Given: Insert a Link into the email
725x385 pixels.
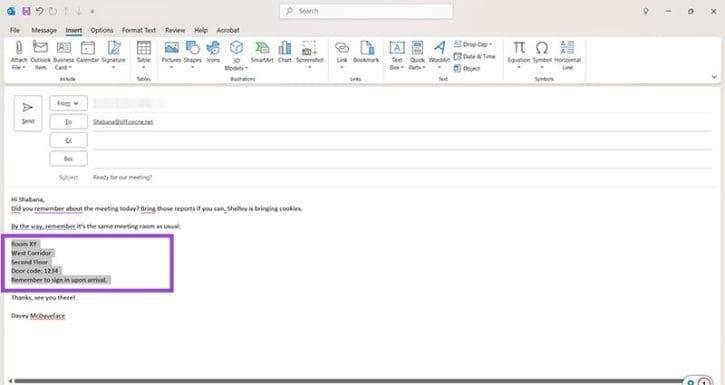Looking at the screenshot, I should [x=342, y=55].
